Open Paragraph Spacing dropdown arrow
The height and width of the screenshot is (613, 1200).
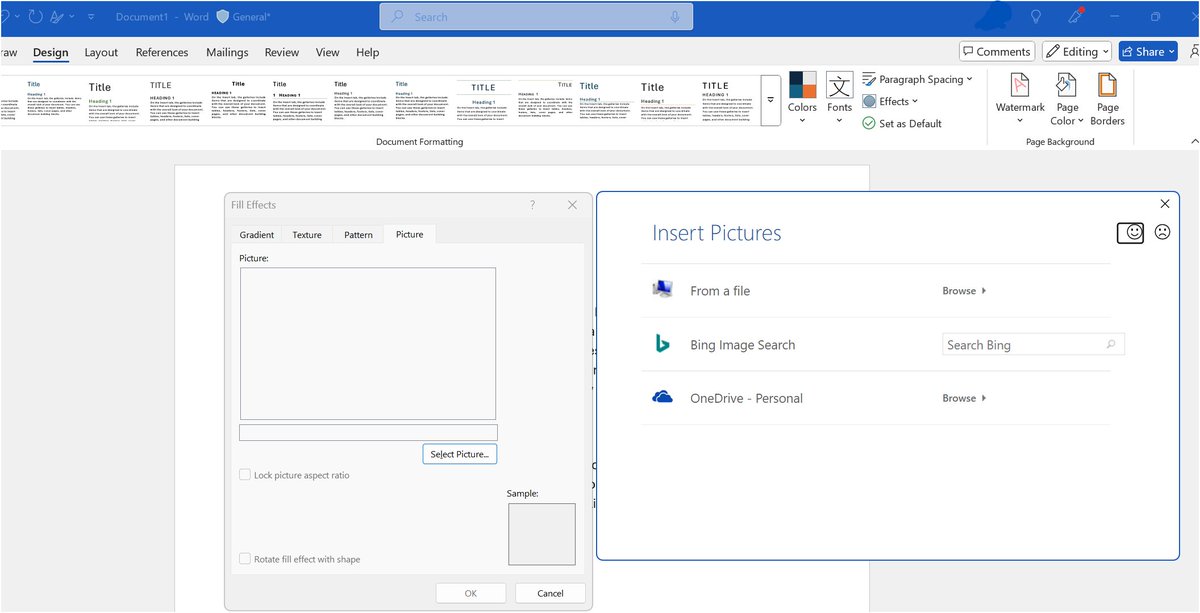[970, 79]
